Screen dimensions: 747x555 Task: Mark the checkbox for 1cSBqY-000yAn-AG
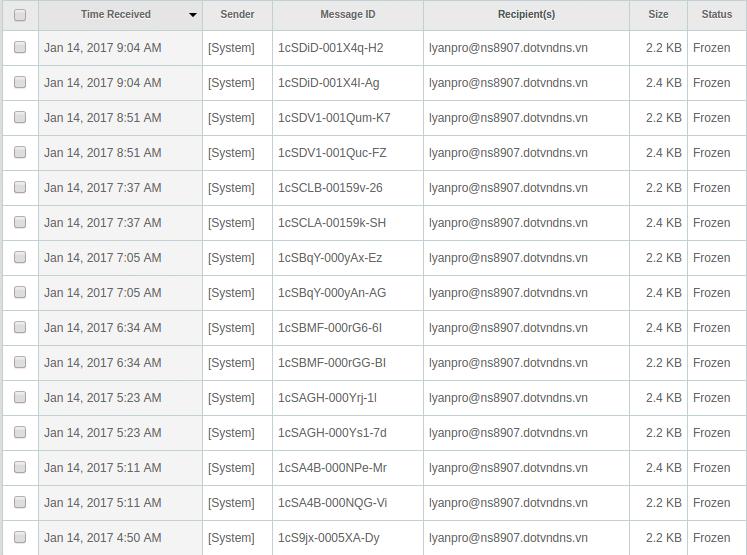(20, 292)
